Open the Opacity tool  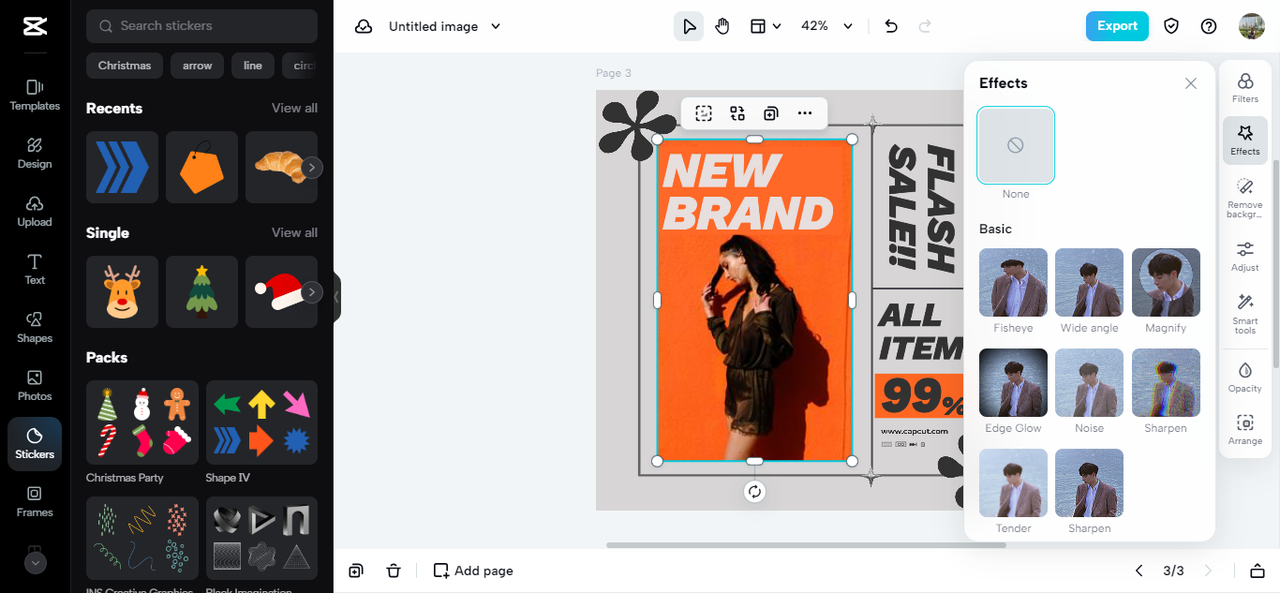(x=1245, y=377)
